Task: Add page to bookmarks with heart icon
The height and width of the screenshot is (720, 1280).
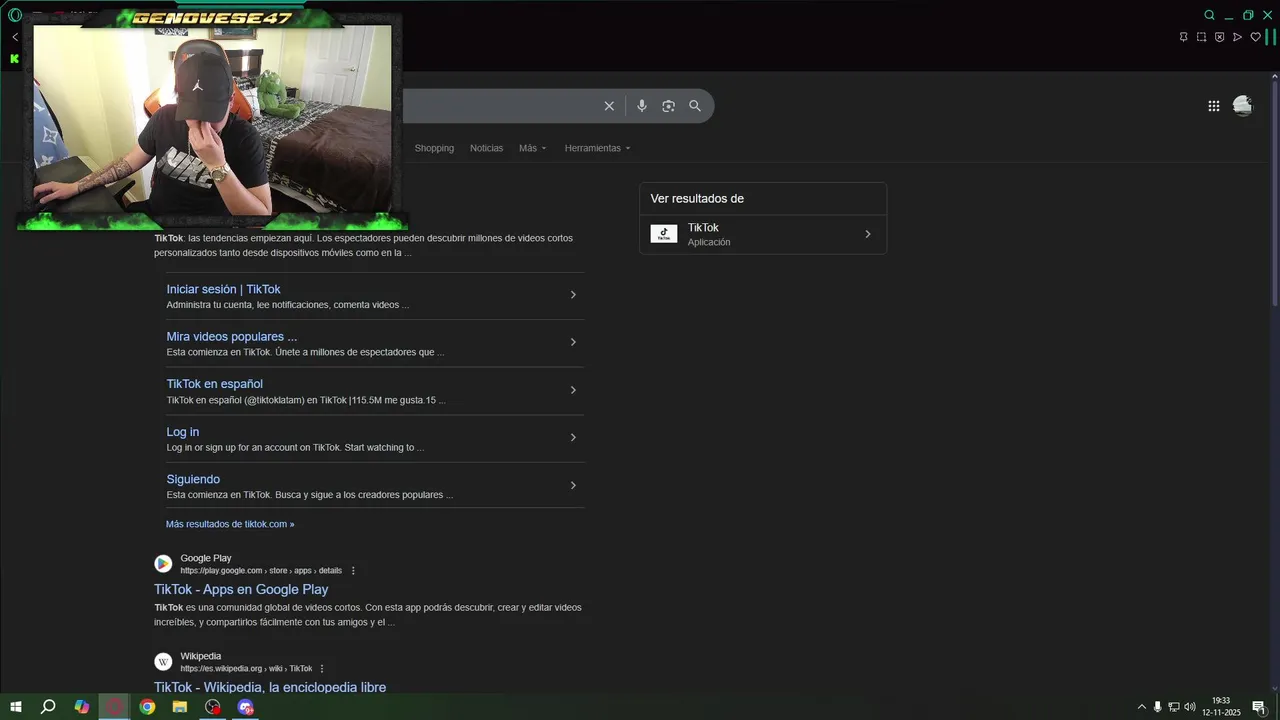Action: (1256, 37)
